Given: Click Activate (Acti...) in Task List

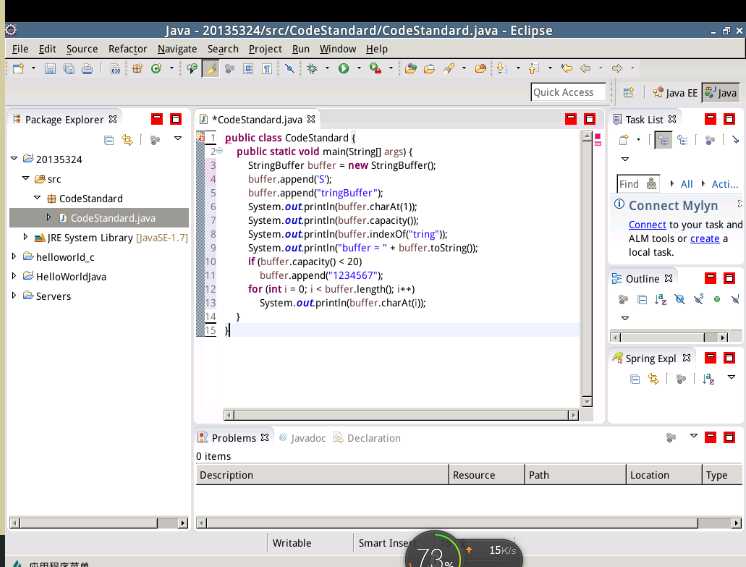Looking at the screenshot, I should 725,185.
